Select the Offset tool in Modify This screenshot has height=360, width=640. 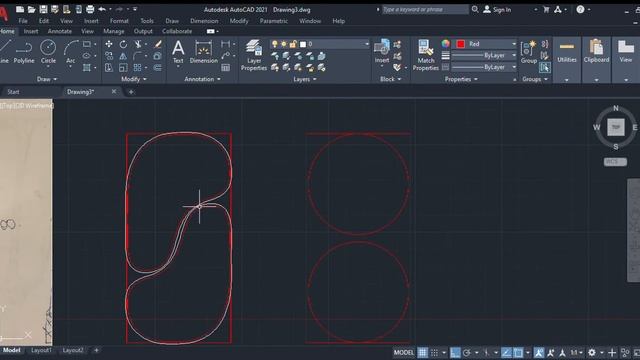tap(158, 67)
